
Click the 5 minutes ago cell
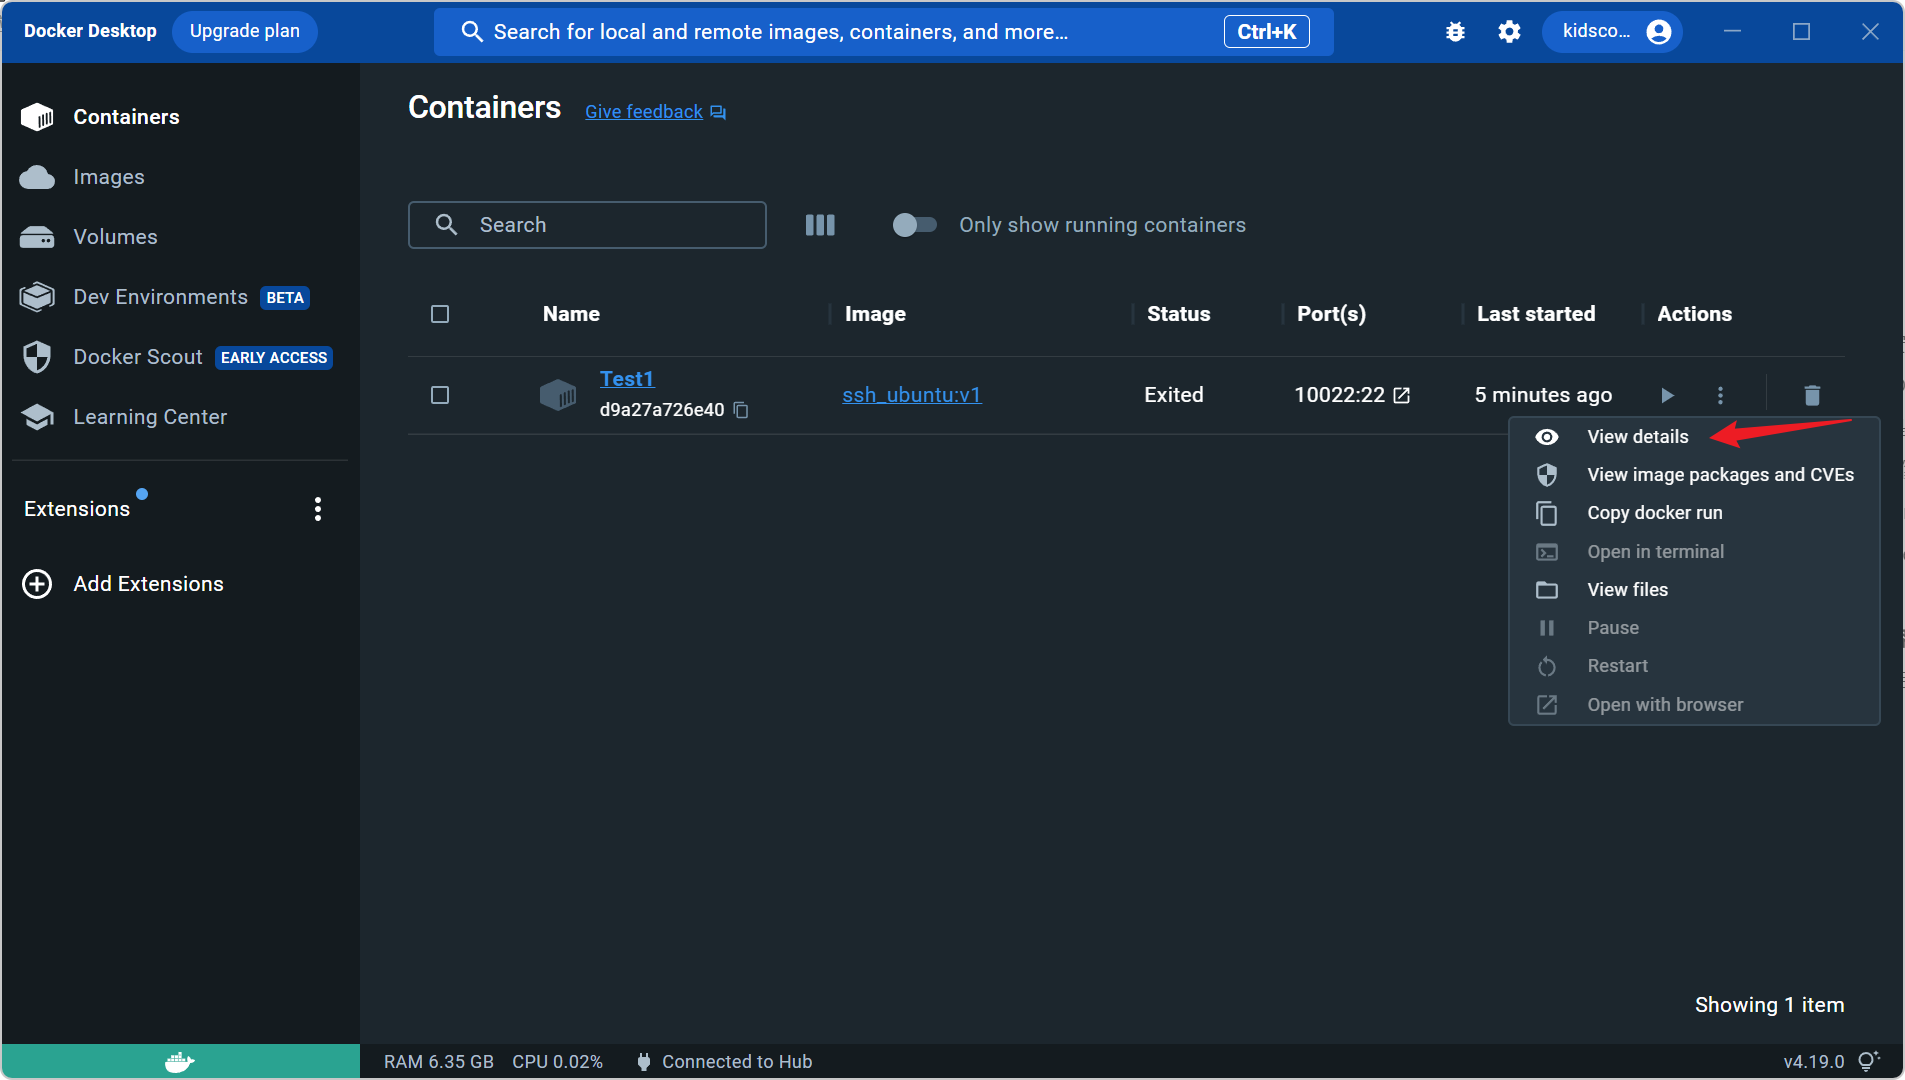(x=1543, y=395)
